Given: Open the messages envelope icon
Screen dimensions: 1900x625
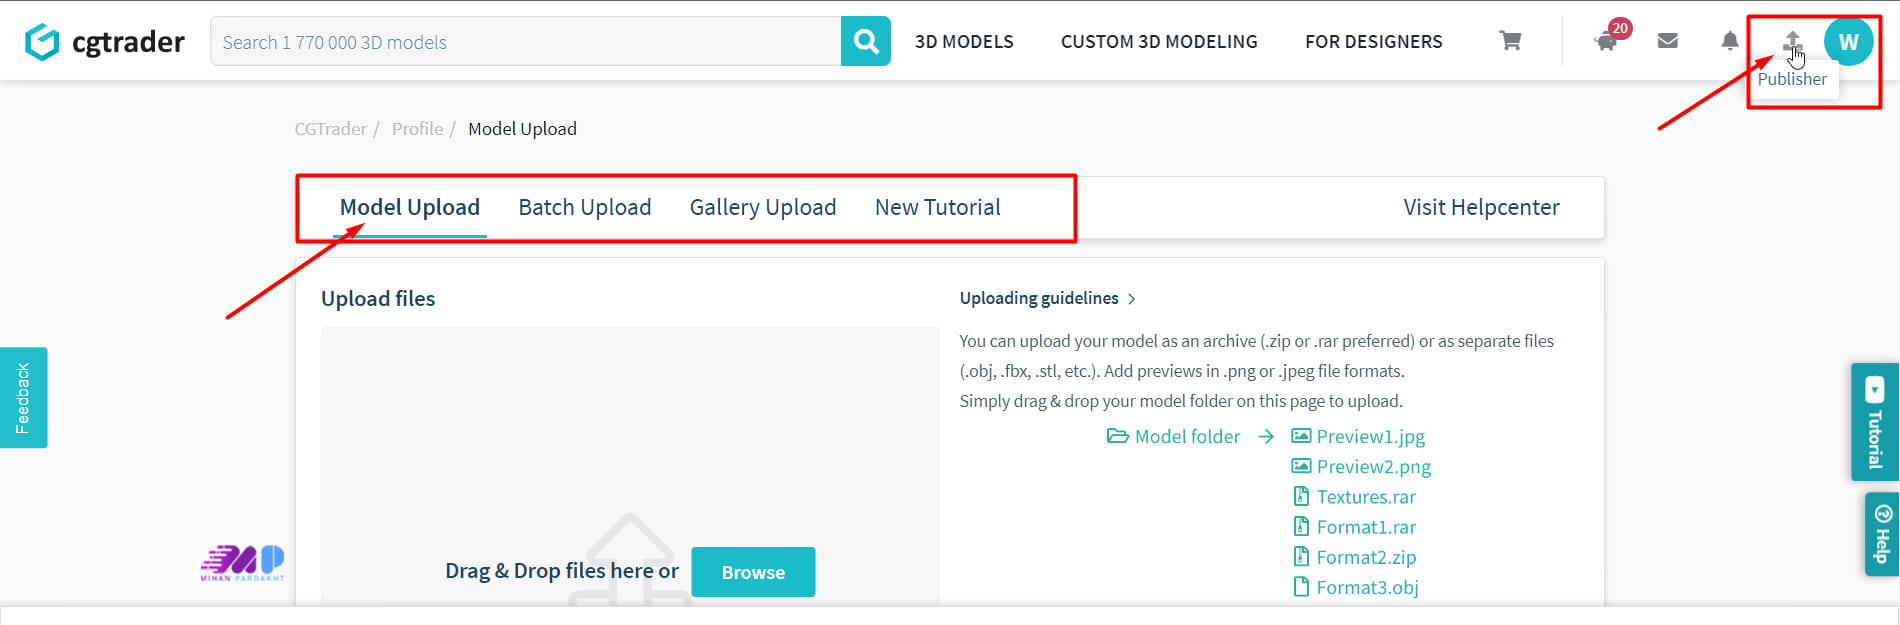Looking at the screenshot, I should pyautogui.click(x=1667, y=41).
